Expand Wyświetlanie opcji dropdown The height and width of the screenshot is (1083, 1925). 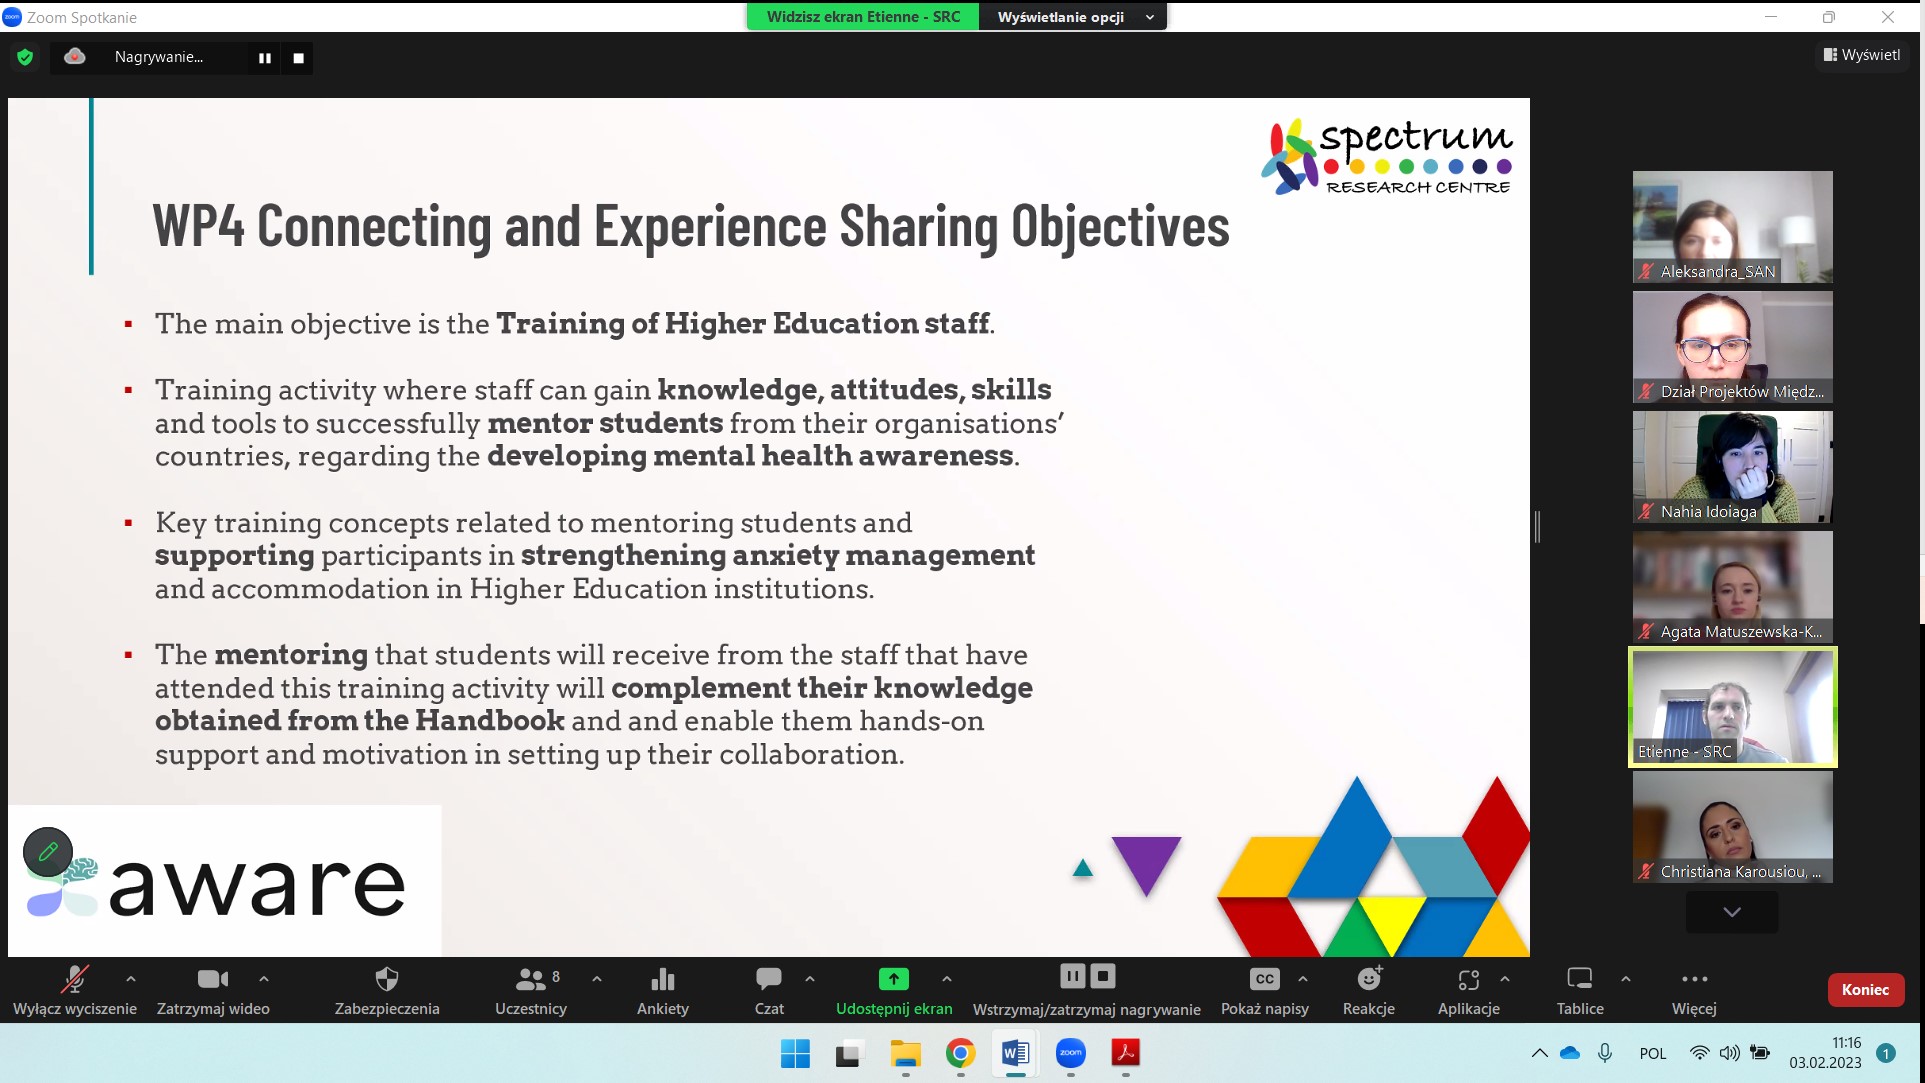pos(1072,17)
